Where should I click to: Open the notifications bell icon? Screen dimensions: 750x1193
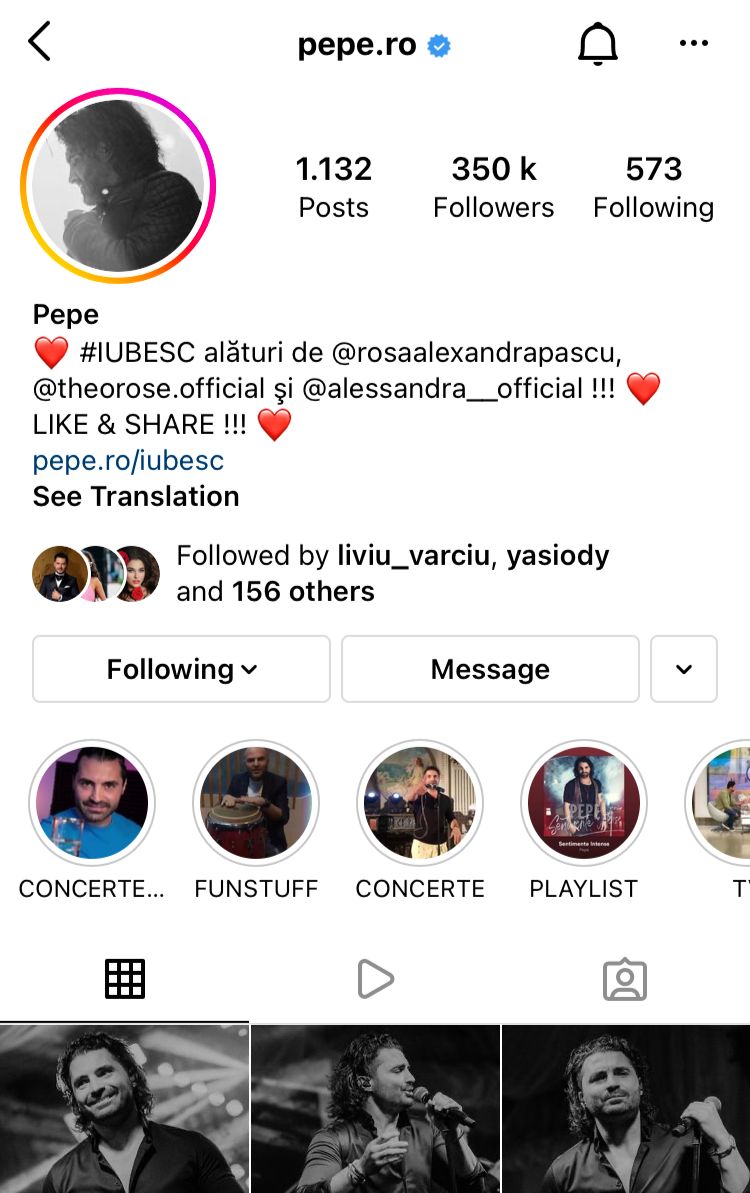click(598, 43)
